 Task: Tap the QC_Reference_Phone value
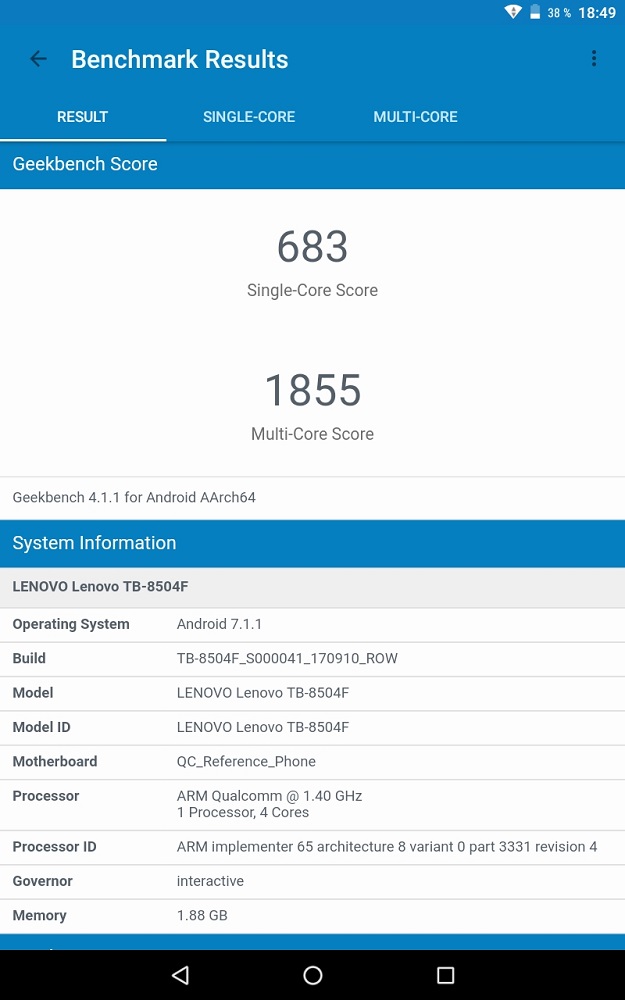(x=246, y=761)
